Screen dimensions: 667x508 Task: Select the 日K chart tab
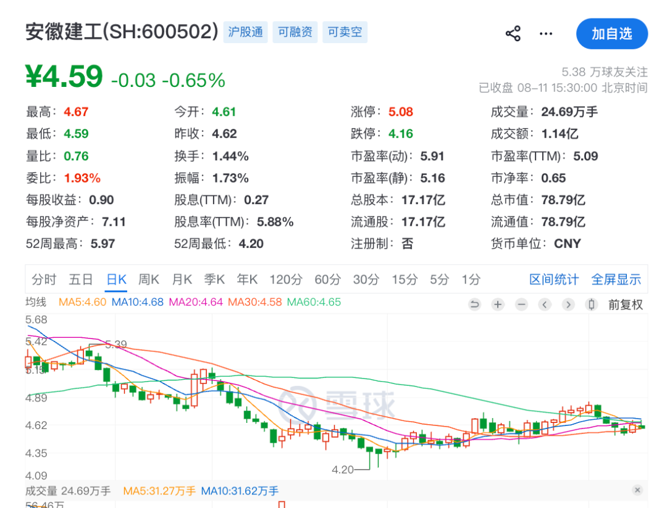116,280
